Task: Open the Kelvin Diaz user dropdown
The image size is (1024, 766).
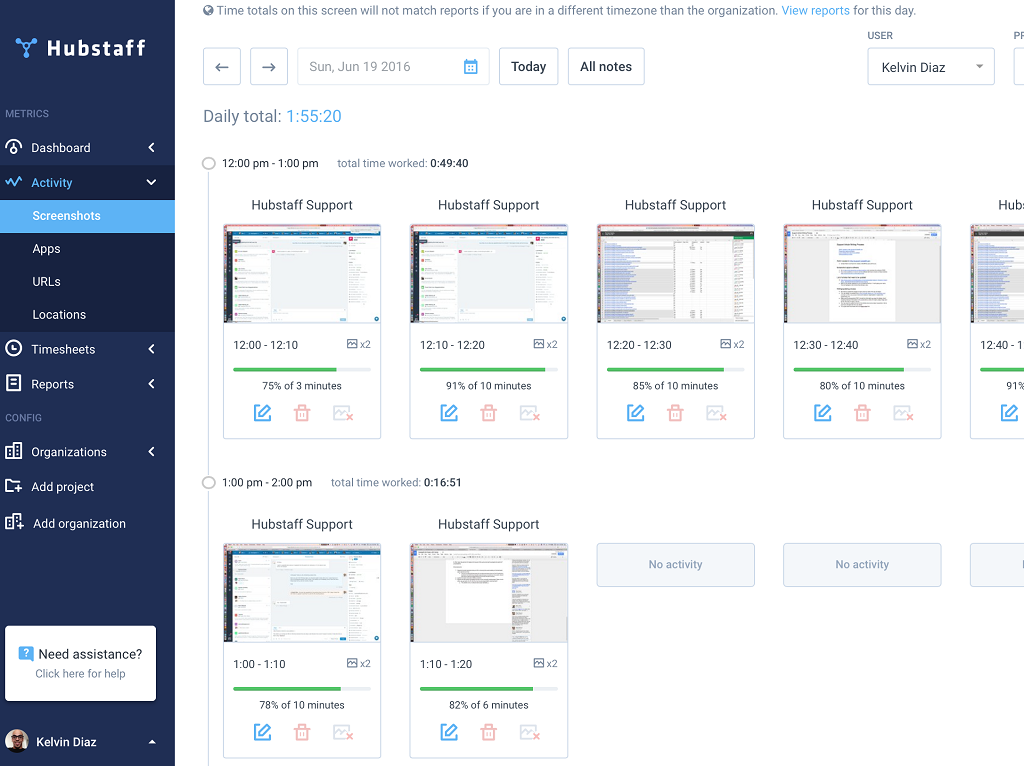Action: click(930, 67)
